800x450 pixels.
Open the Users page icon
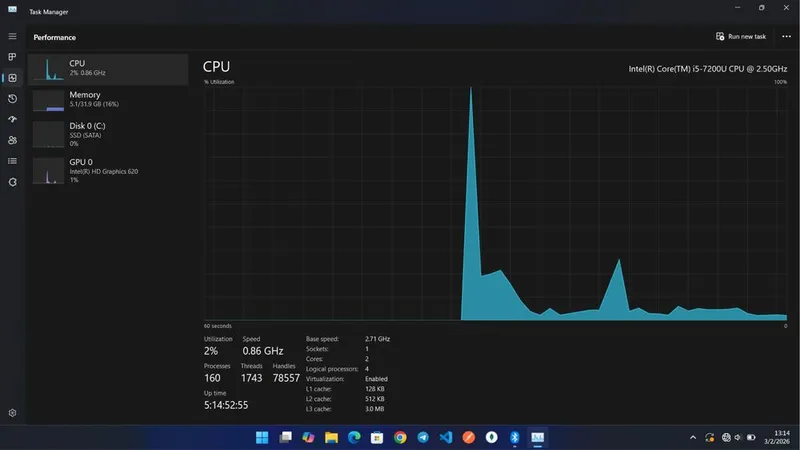click(x=12, y=140)
